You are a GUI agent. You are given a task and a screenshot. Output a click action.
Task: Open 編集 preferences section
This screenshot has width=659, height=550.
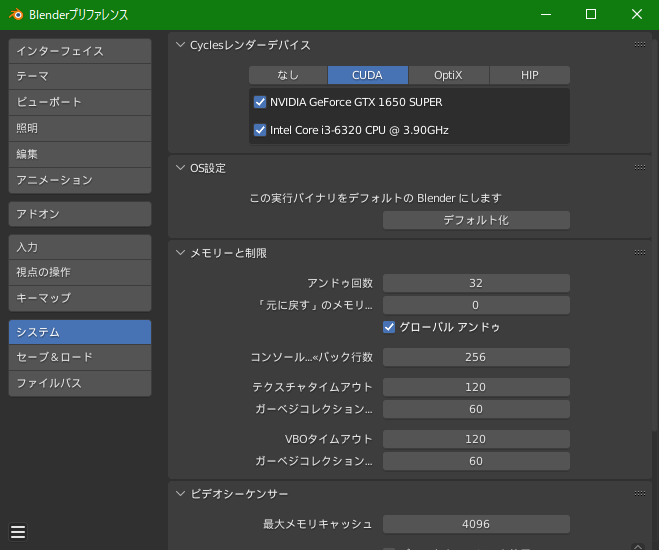pyautogui.click(x=80, y=155)
